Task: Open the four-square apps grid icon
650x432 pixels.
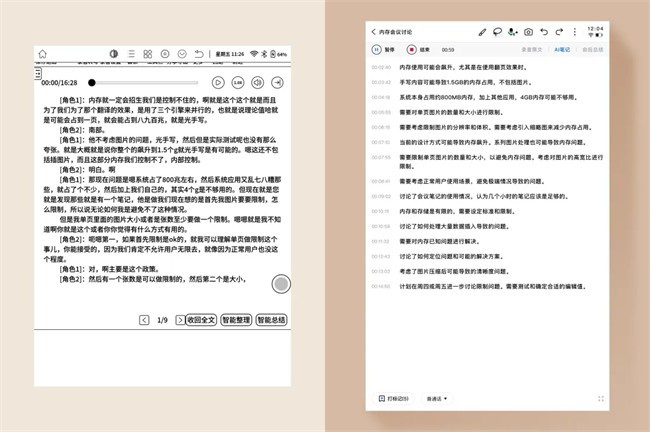Action: (149, 53)
